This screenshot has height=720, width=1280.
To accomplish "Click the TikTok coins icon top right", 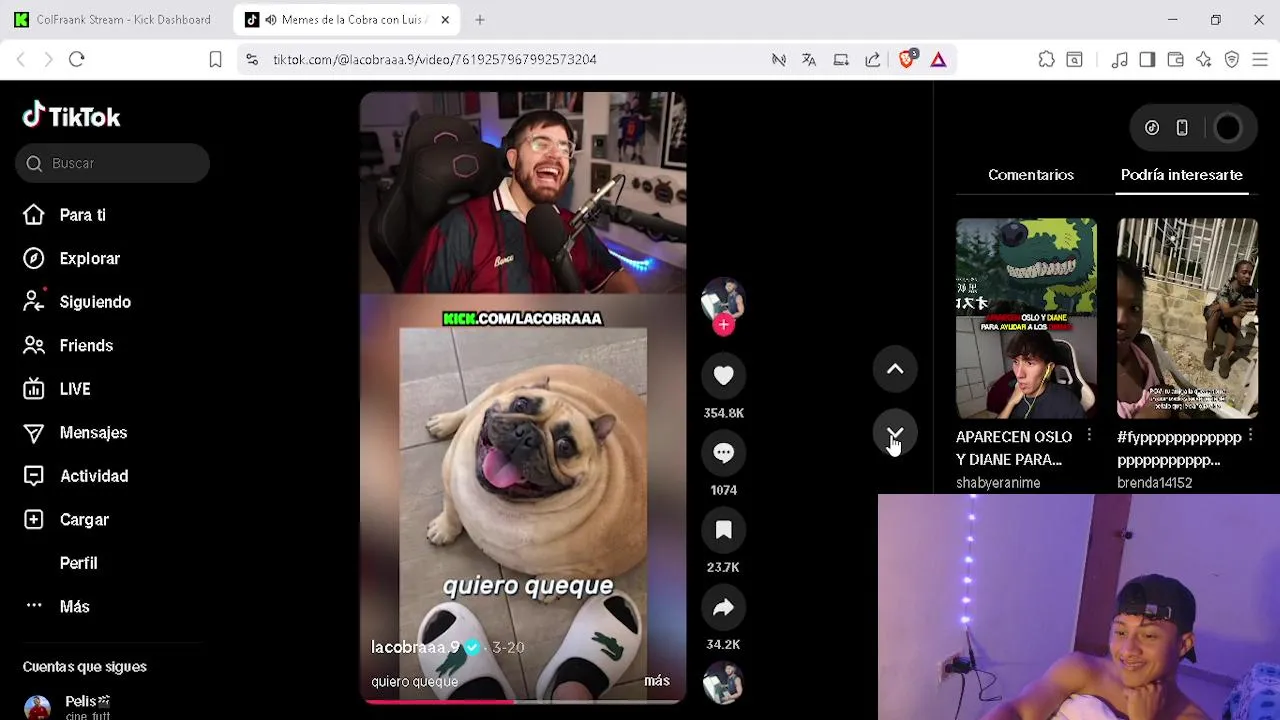I will point(1152,128).
